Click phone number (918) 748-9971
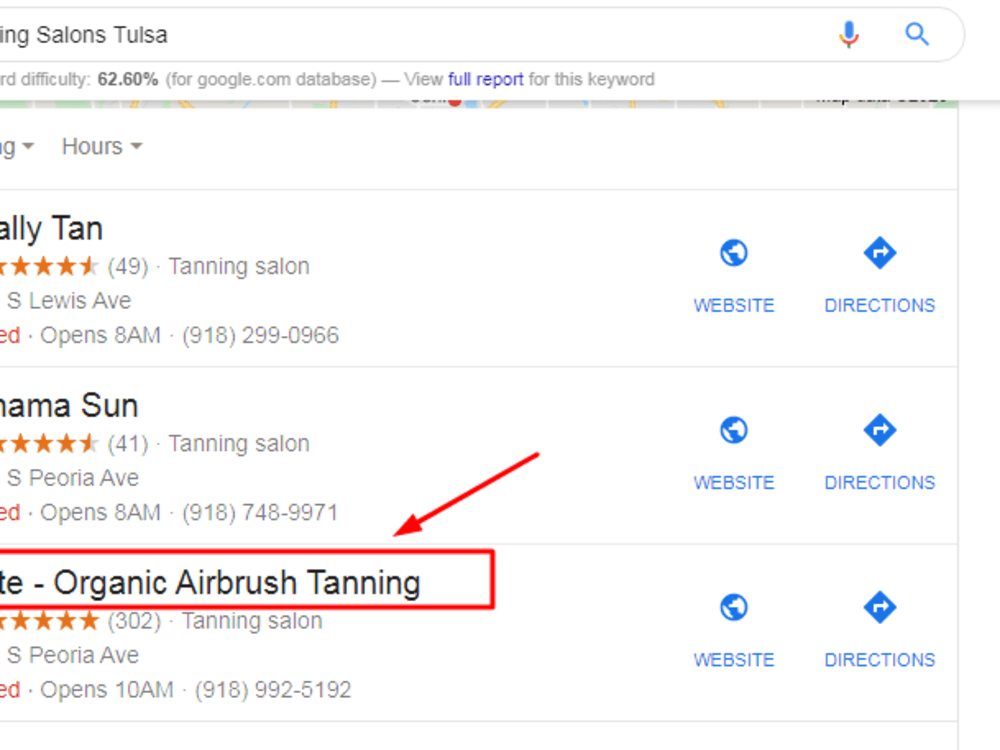 tap(260, 513)
